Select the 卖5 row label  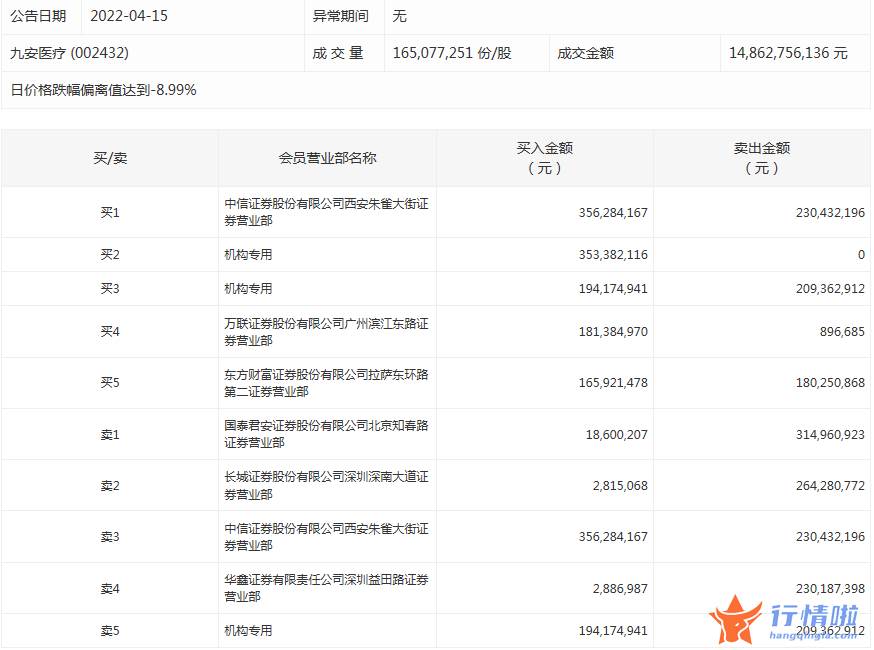coord(110,631)
